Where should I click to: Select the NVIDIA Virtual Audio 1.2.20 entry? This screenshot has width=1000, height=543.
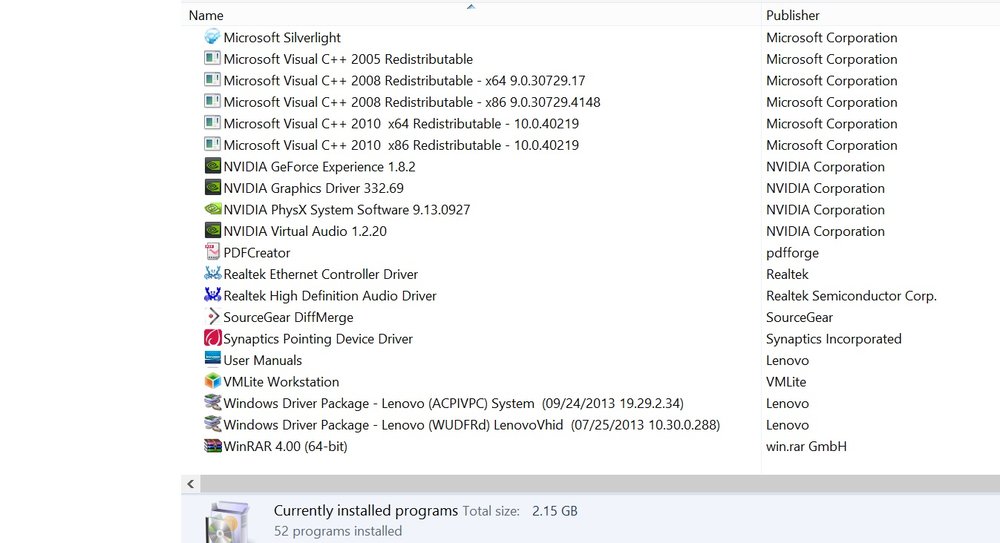pyautogui.click(x=305, y=231)
